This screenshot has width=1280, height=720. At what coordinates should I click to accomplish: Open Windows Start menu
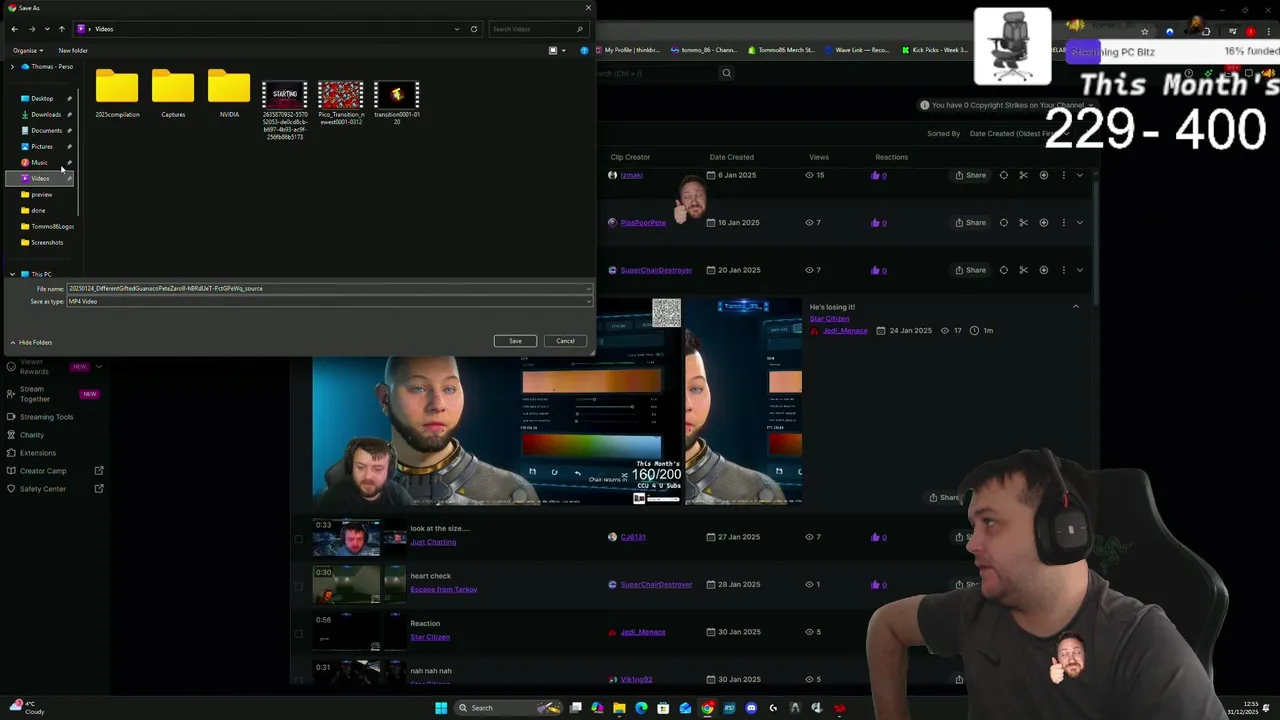click(441, 708)
